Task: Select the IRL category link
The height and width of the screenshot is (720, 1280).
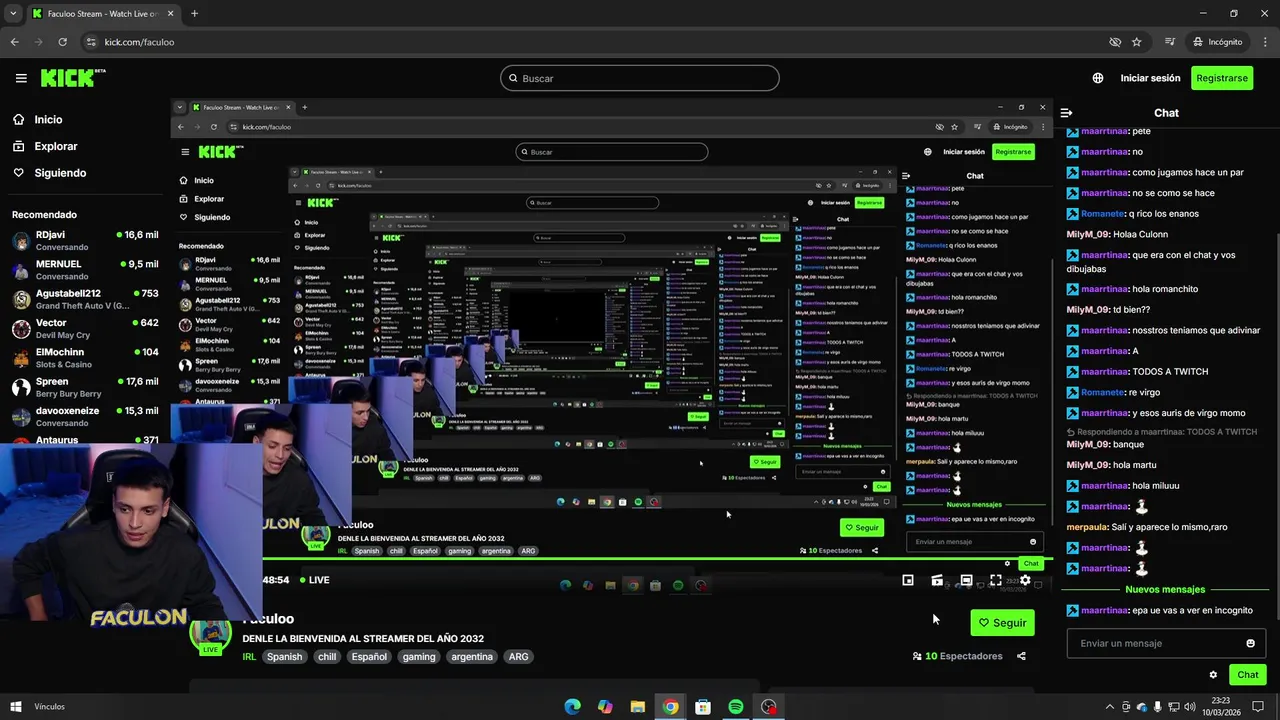Action: coord(249,657)
